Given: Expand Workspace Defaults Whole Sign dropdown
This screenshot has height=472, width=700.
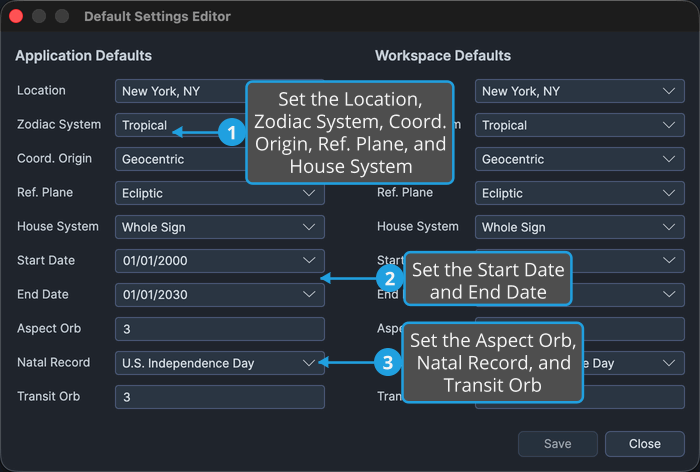Looking at the screenshot, I should (x=579, y=227).
